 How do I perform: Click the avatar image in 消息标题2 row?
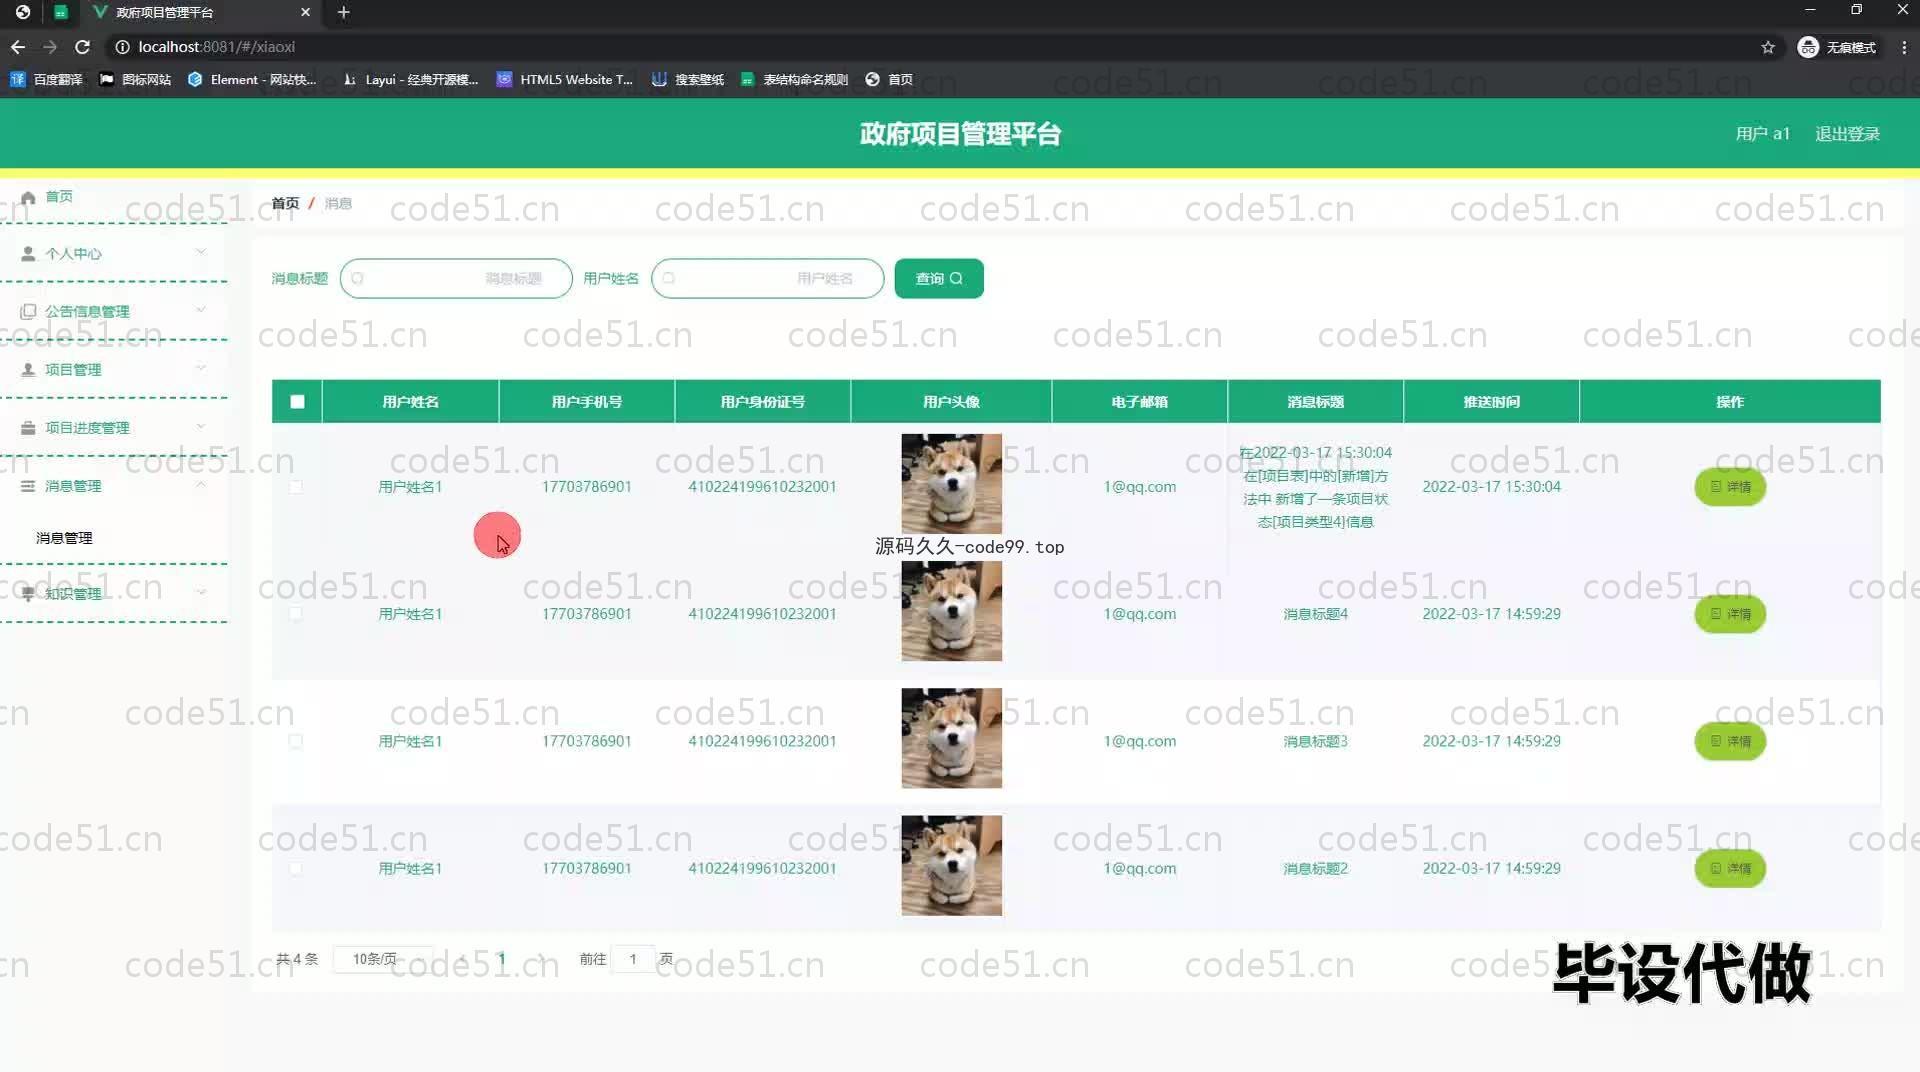pyautogui.click(x=951, y=865)
